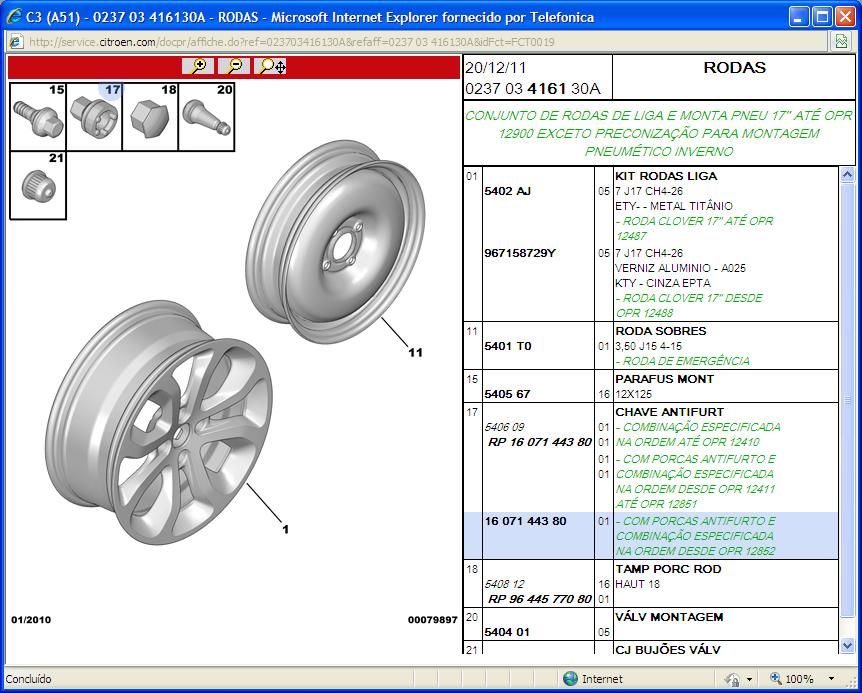Open thumbnail 18 nut cap image
Screen dimensions: 862x693
(150, 117)
